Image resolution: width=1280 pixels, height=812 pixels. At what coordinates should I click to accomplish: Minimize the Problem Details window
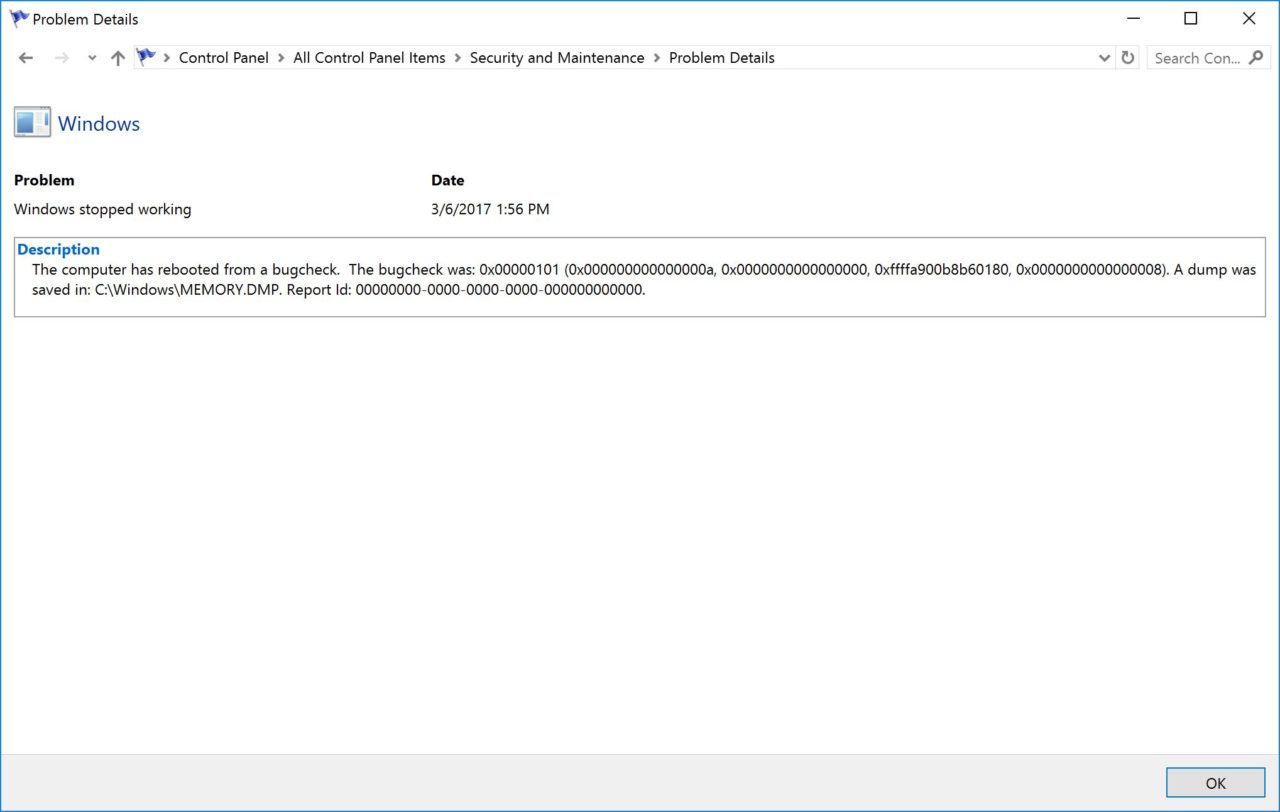coord(1133,18)
